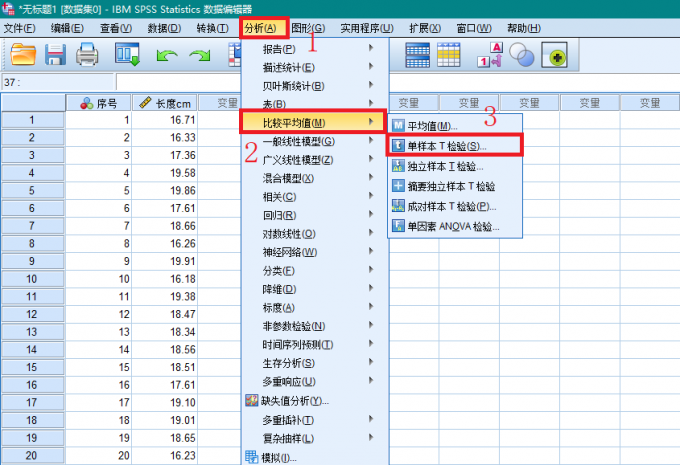Click the Redo green arrow icon
680x465 pixels.
[x=199, y=56]
